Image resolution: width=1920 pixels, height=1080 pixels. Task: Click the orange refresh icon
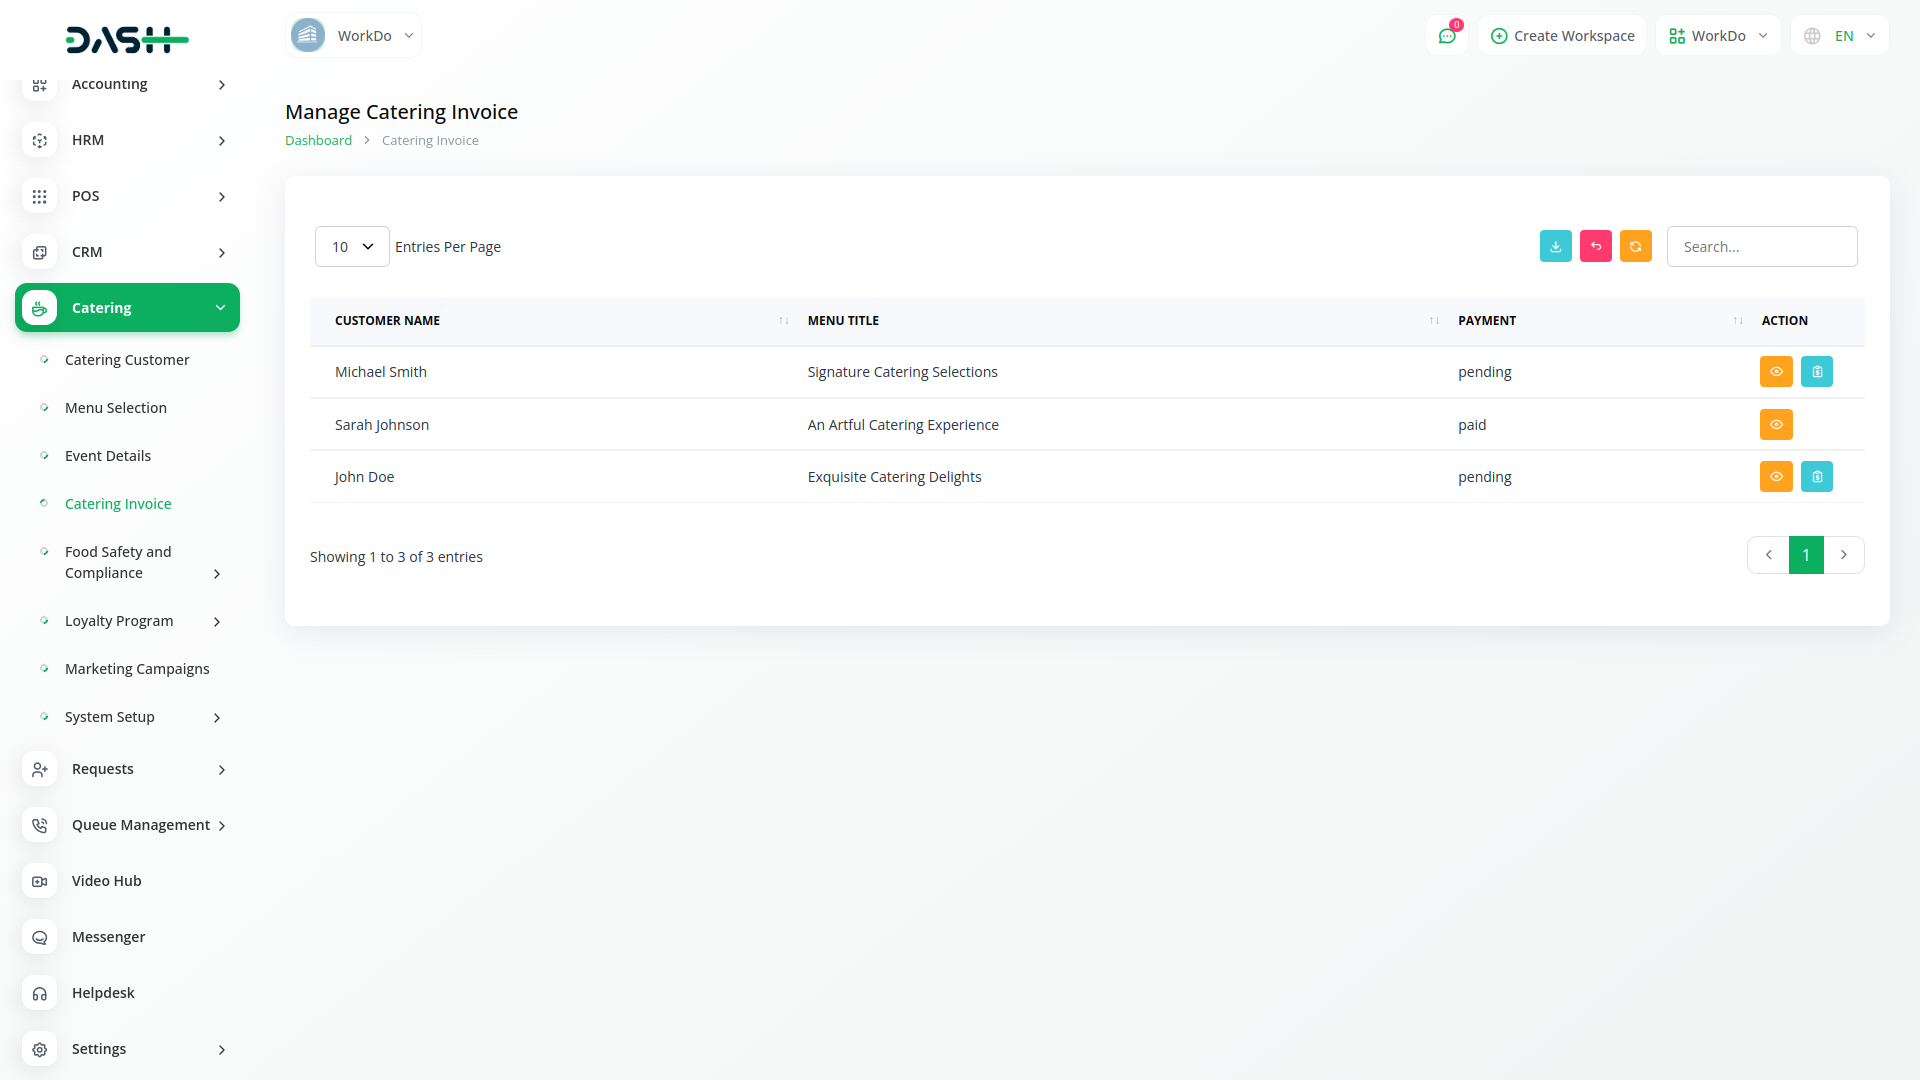pos(1635,246)
